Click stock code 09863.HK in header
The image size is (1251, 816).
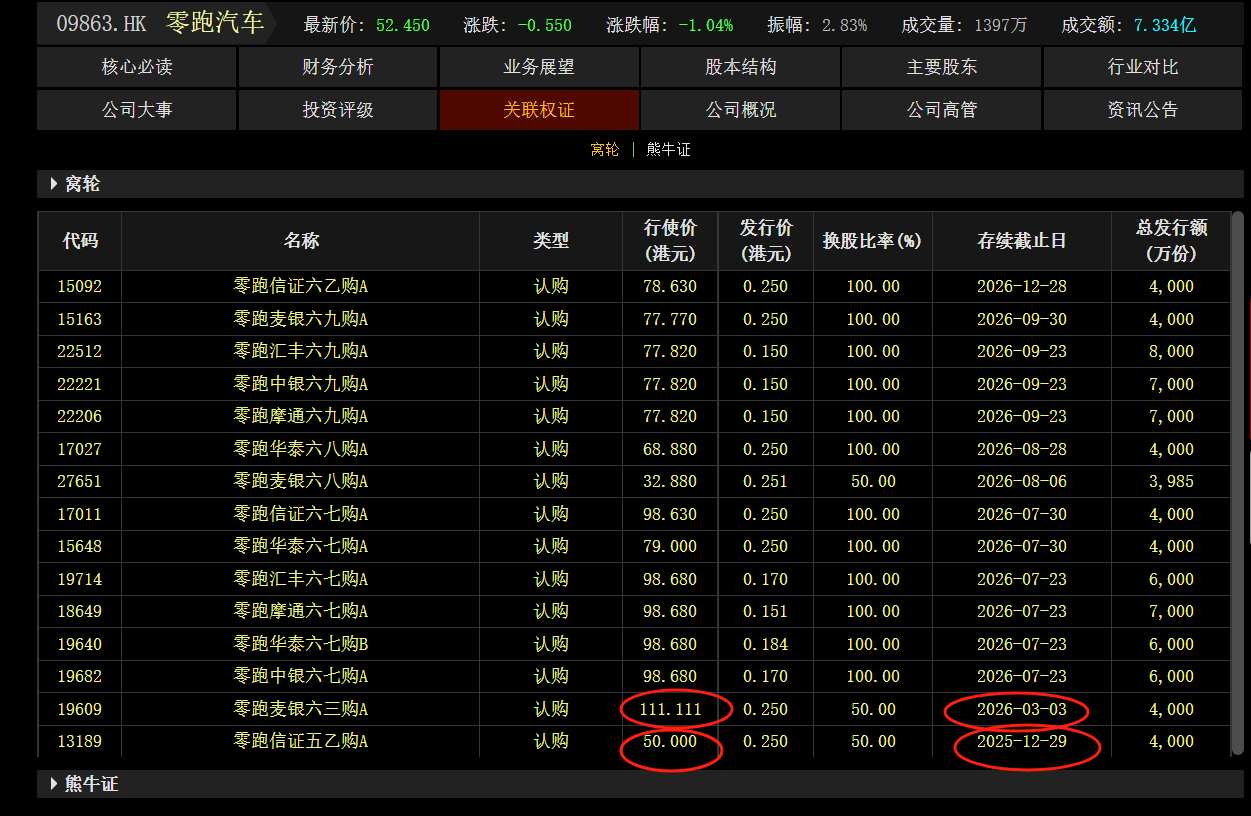pos(103,24)
